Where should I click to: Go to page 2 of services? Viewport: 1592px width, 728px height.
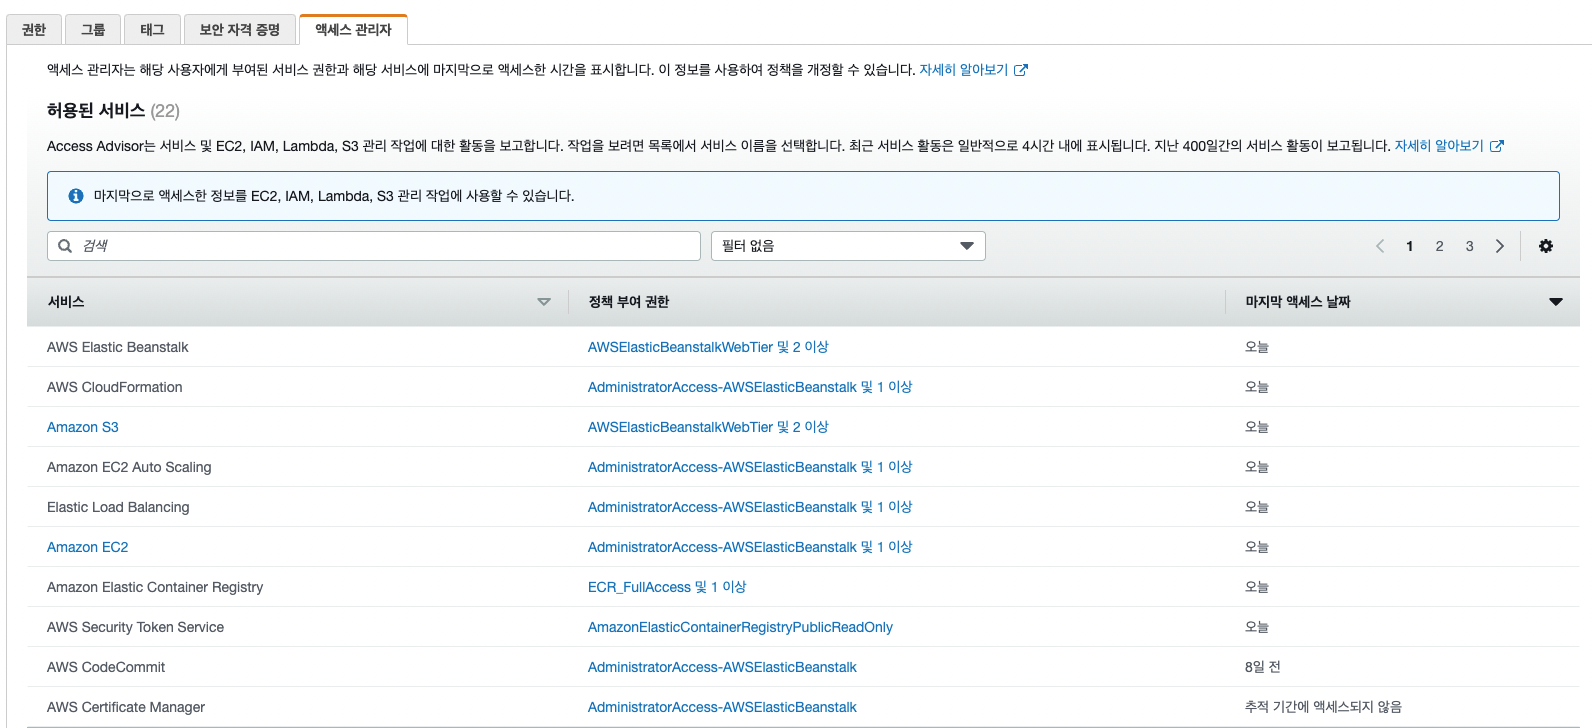[x=1439, y=246]
